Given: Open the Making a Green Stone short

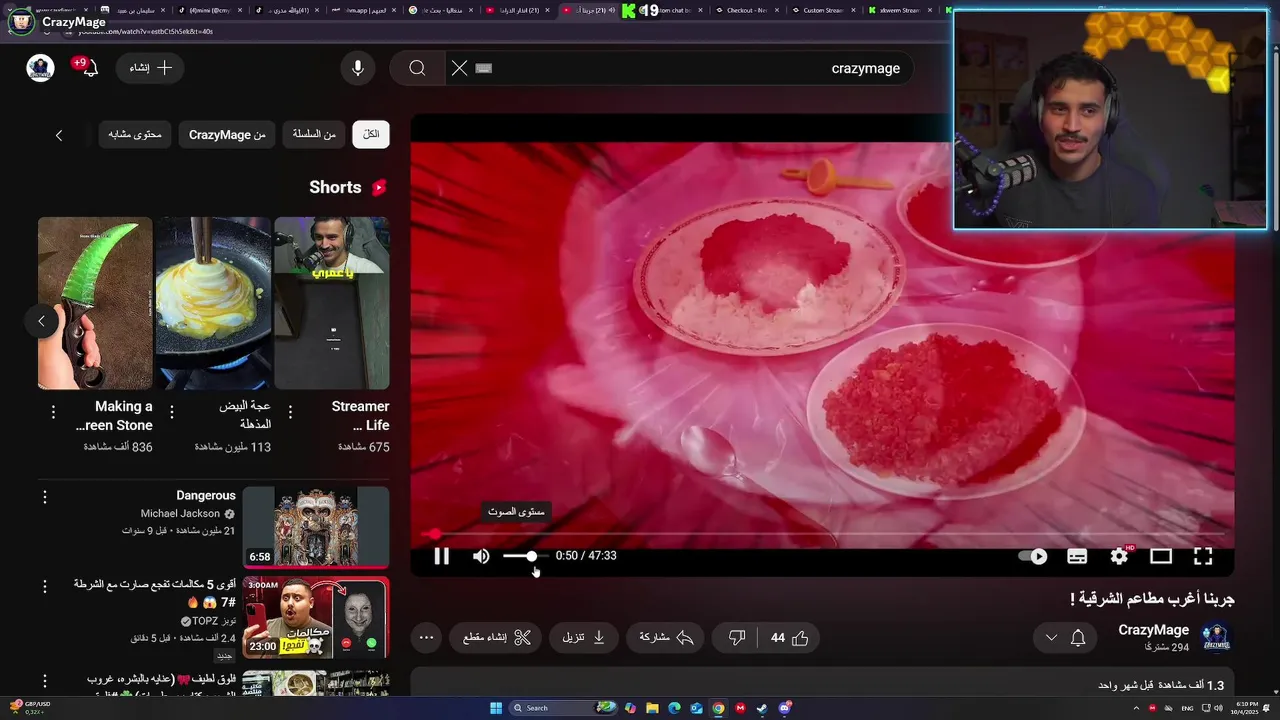Looking at the screenshot, I should pos(95,303).
